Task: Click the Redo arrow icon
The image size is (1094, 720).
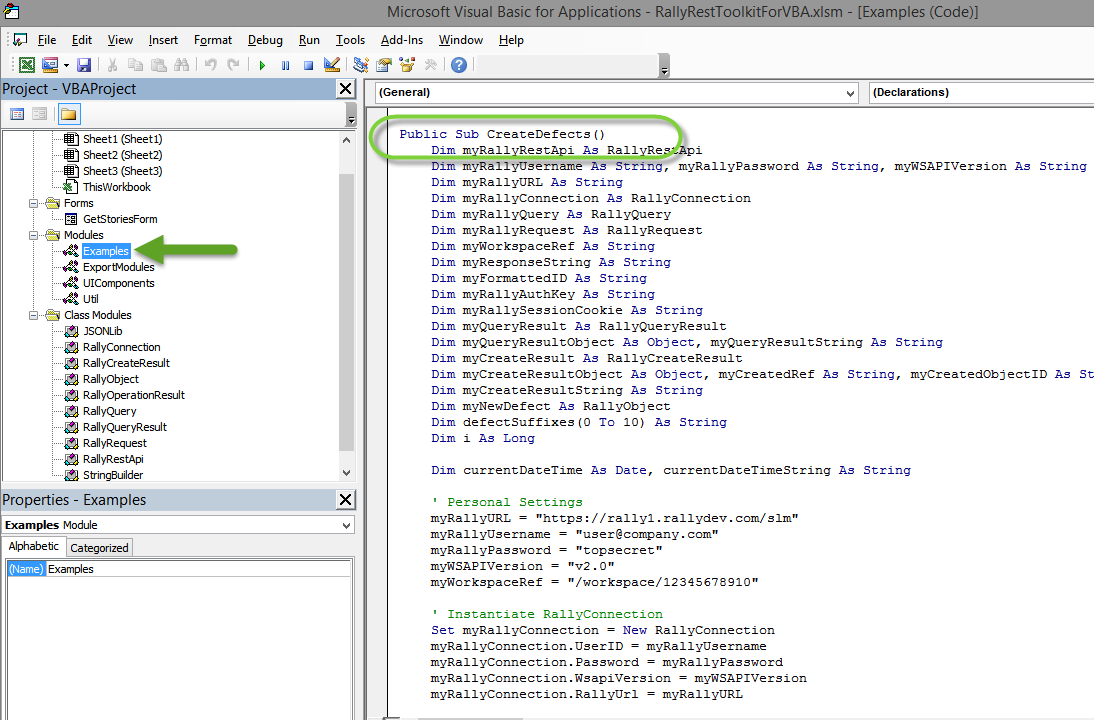Action: 233,65
